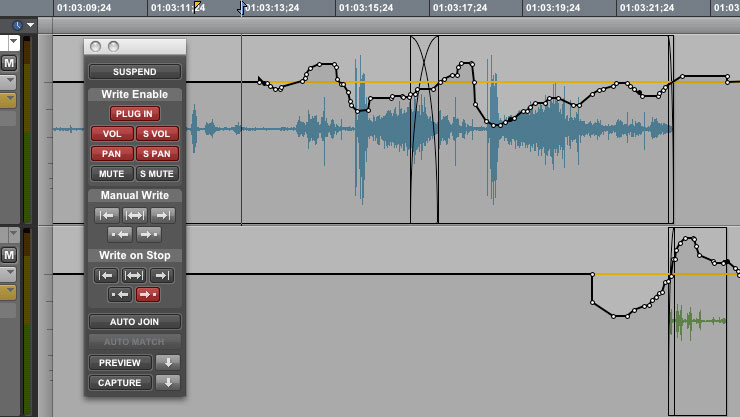Enable Write on Stop to end
Image resolution: width=740 pixels, height=417 pixels.
tap(162, 275)
